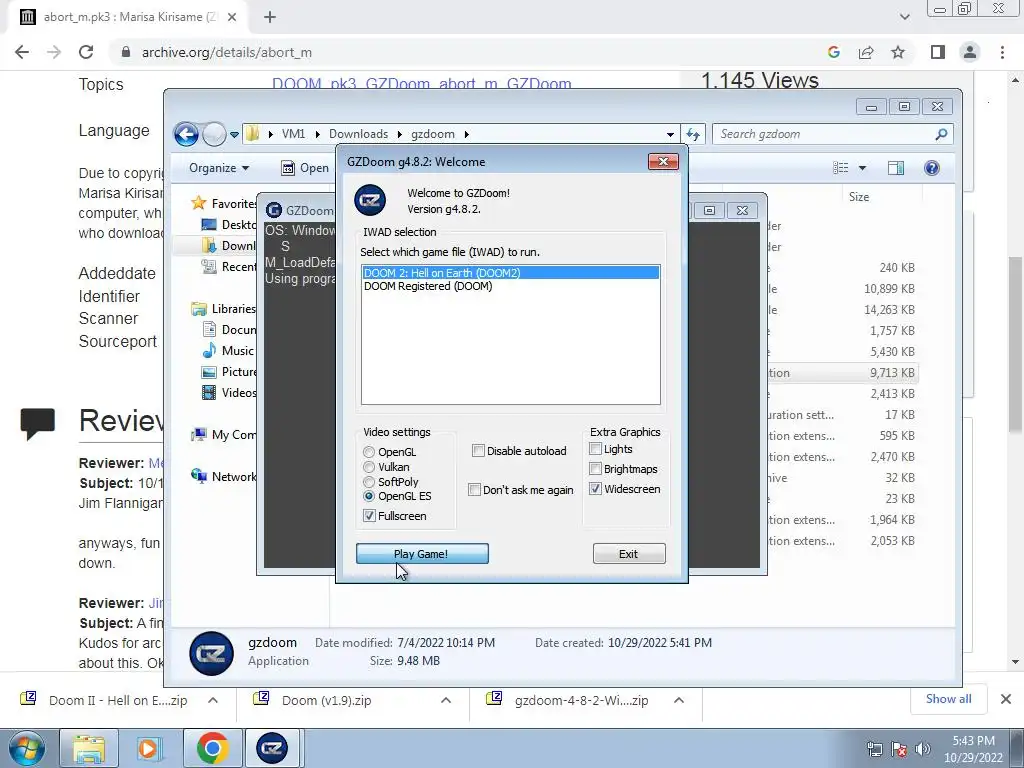Click Chrome profile avatar icon
Viewport: 1024px width, 768px height.
click(970, 52)
